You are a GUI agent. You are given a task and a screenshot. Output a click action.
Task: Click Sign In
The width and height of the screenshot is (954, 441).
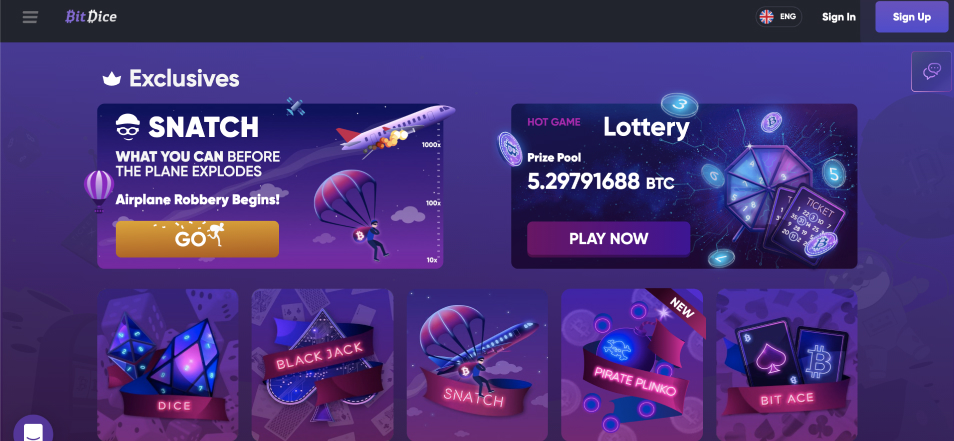coord(838,17)
